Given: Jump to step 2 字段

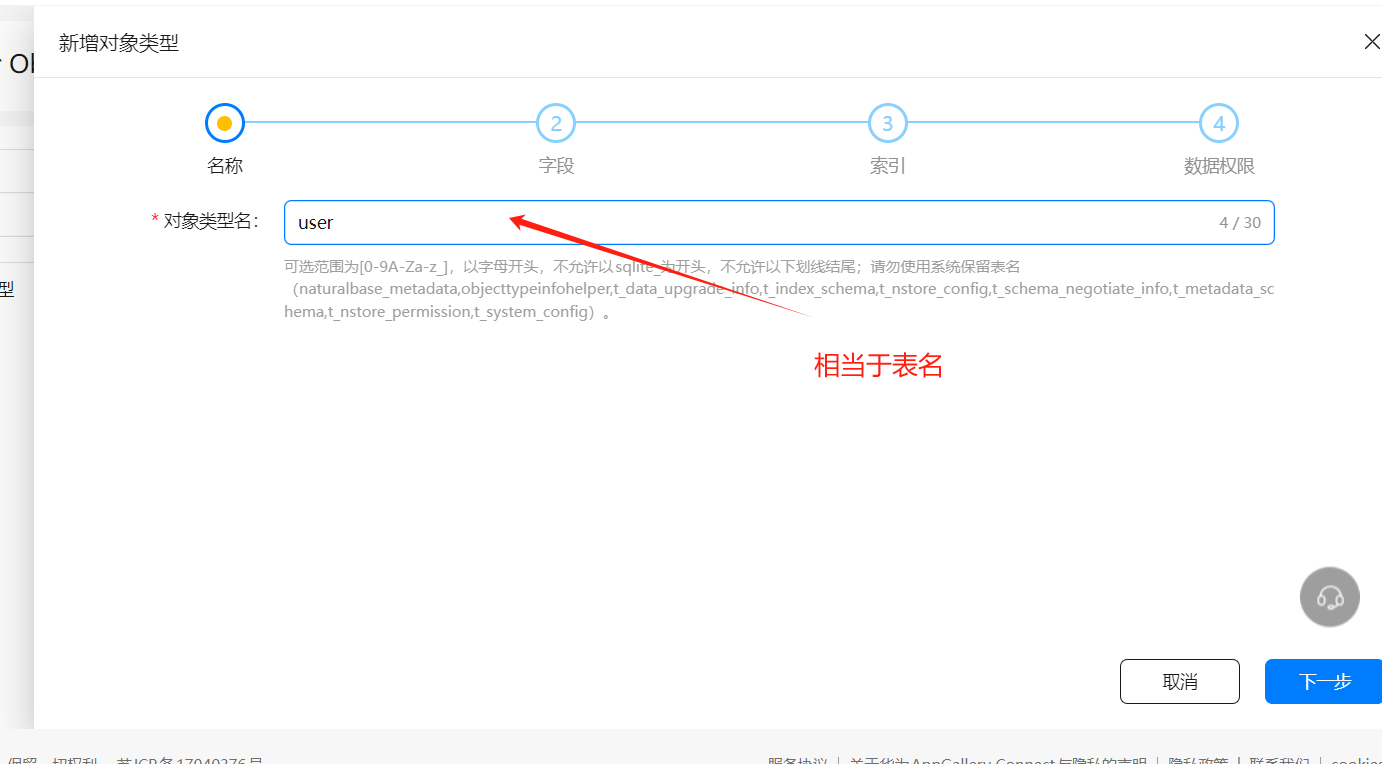Looking at the screenshot, I should (x=556, y=124).
